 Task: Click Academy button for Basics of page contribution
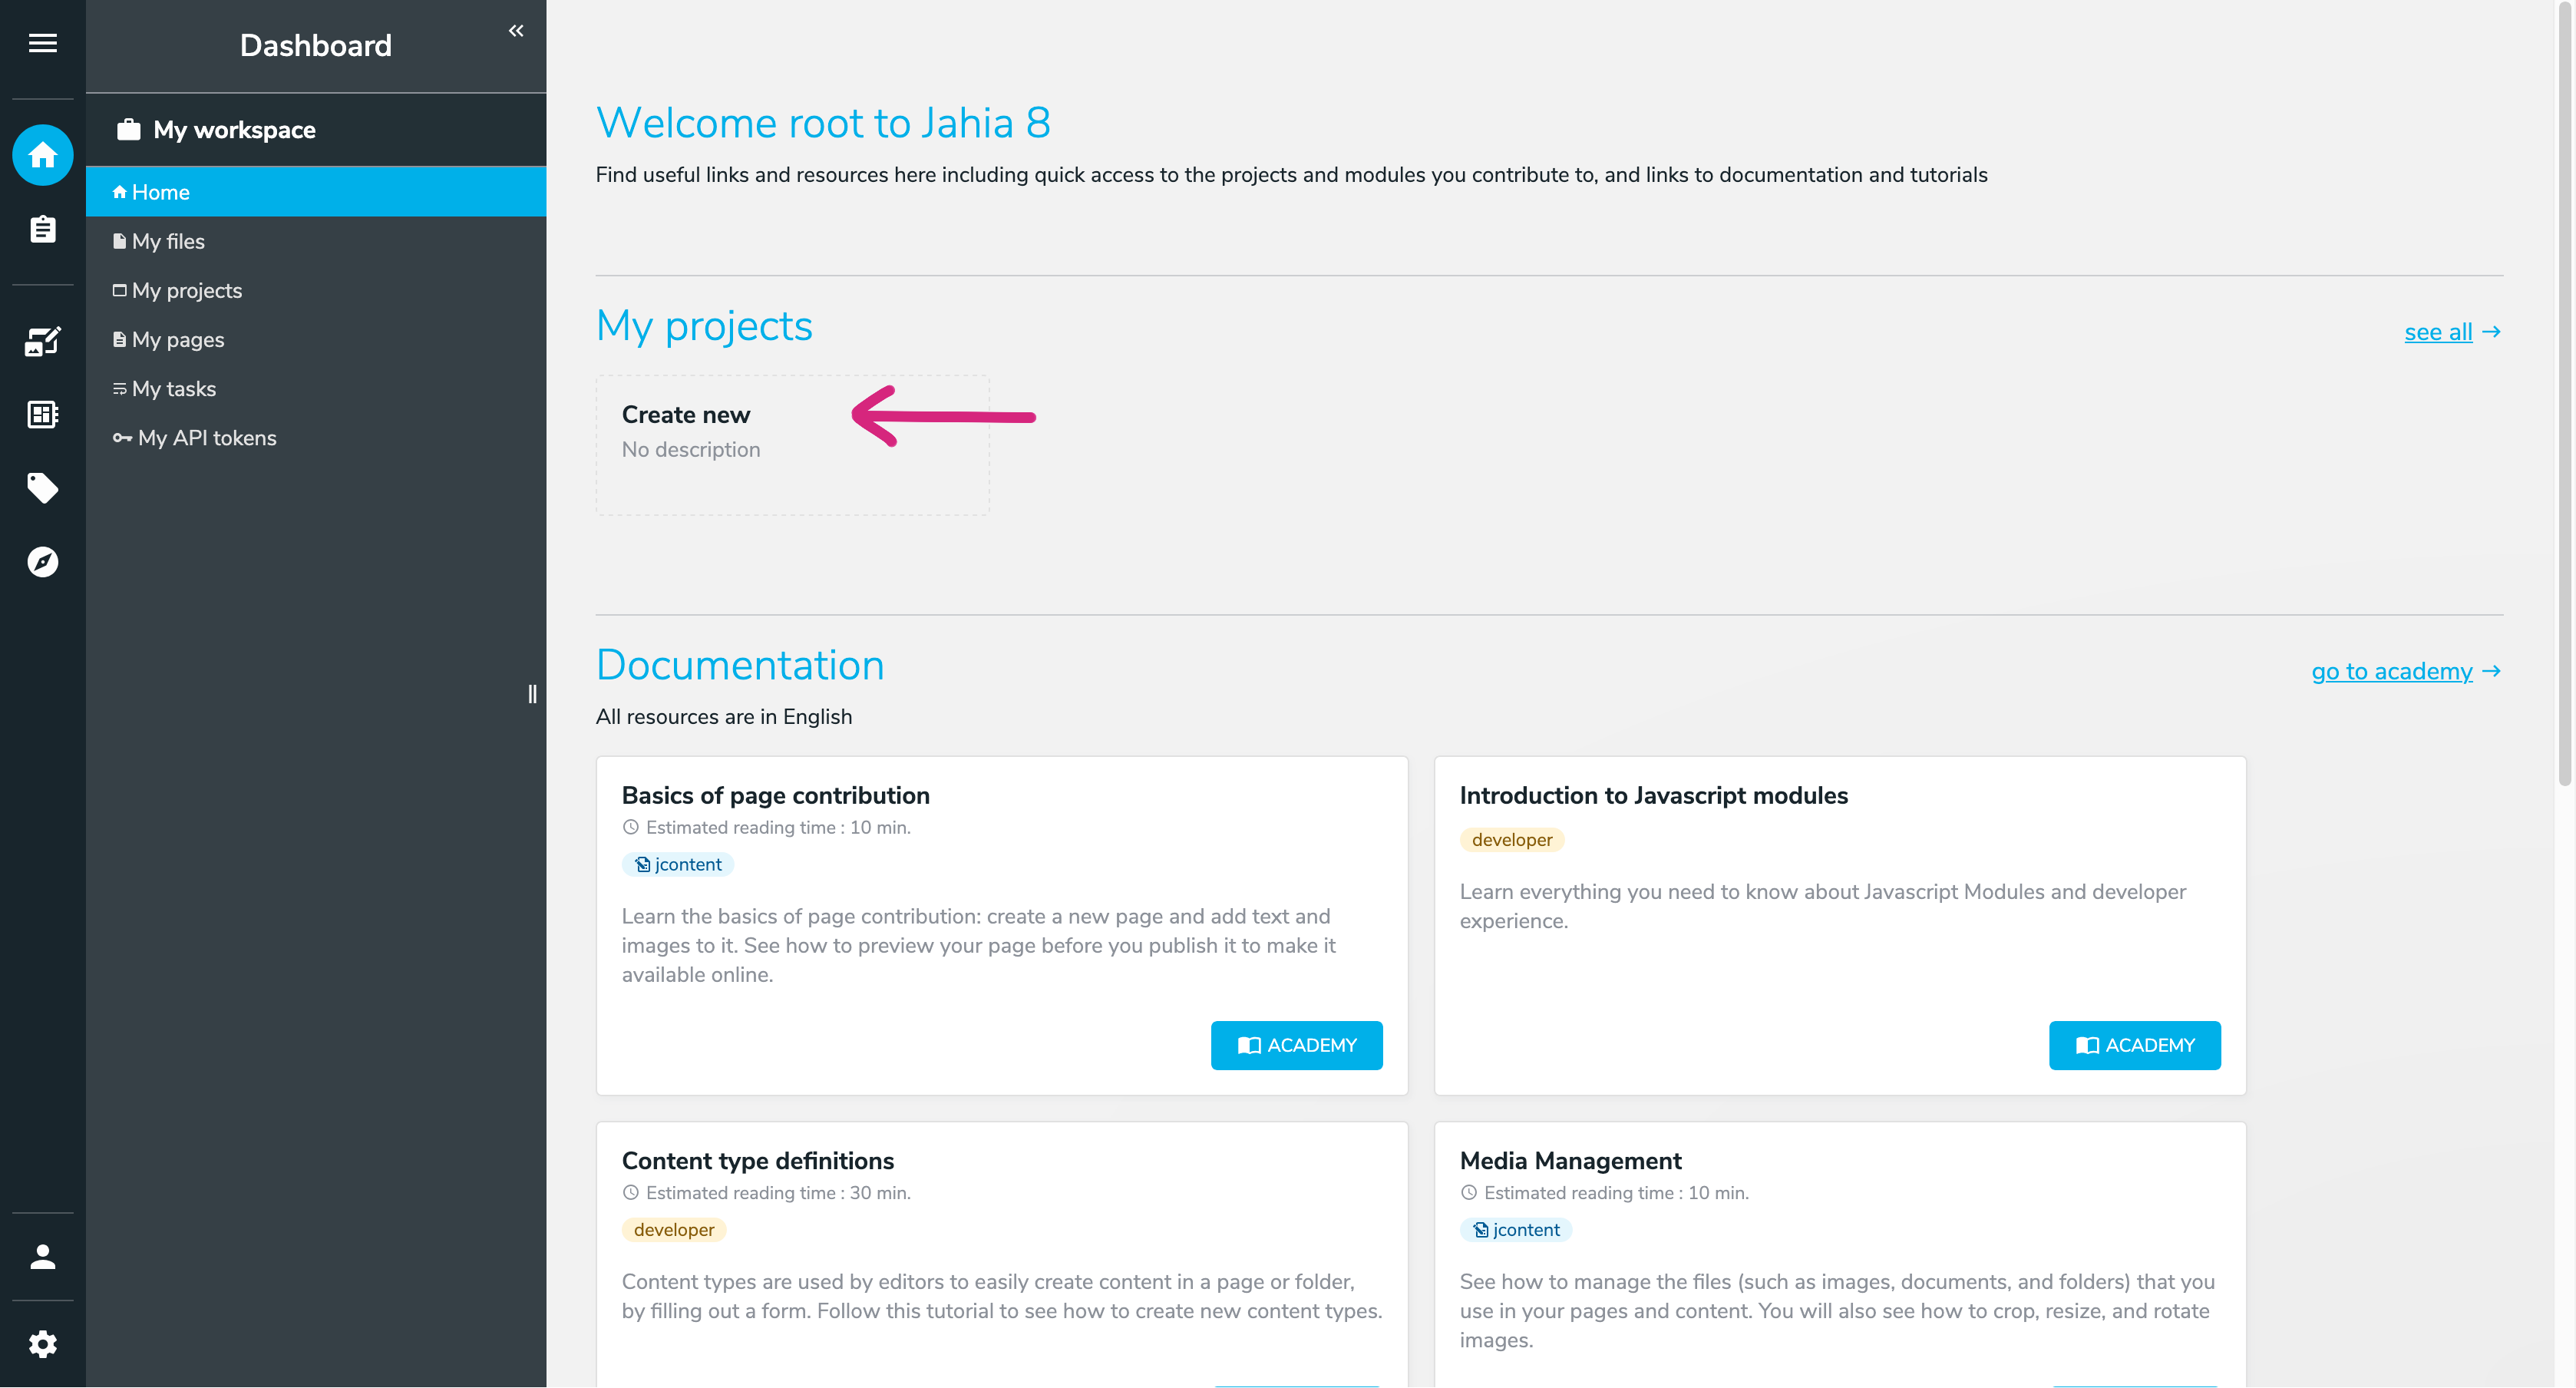(x=1296, y=1045)
